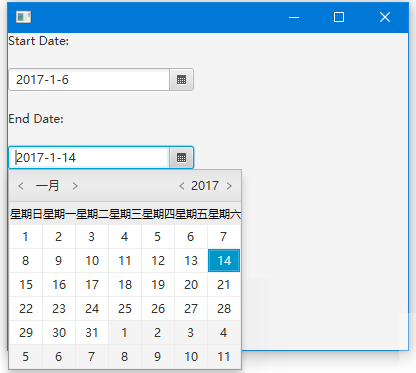Open the Start Date calendar picker icon
The image size is (416, 373).
181,80
